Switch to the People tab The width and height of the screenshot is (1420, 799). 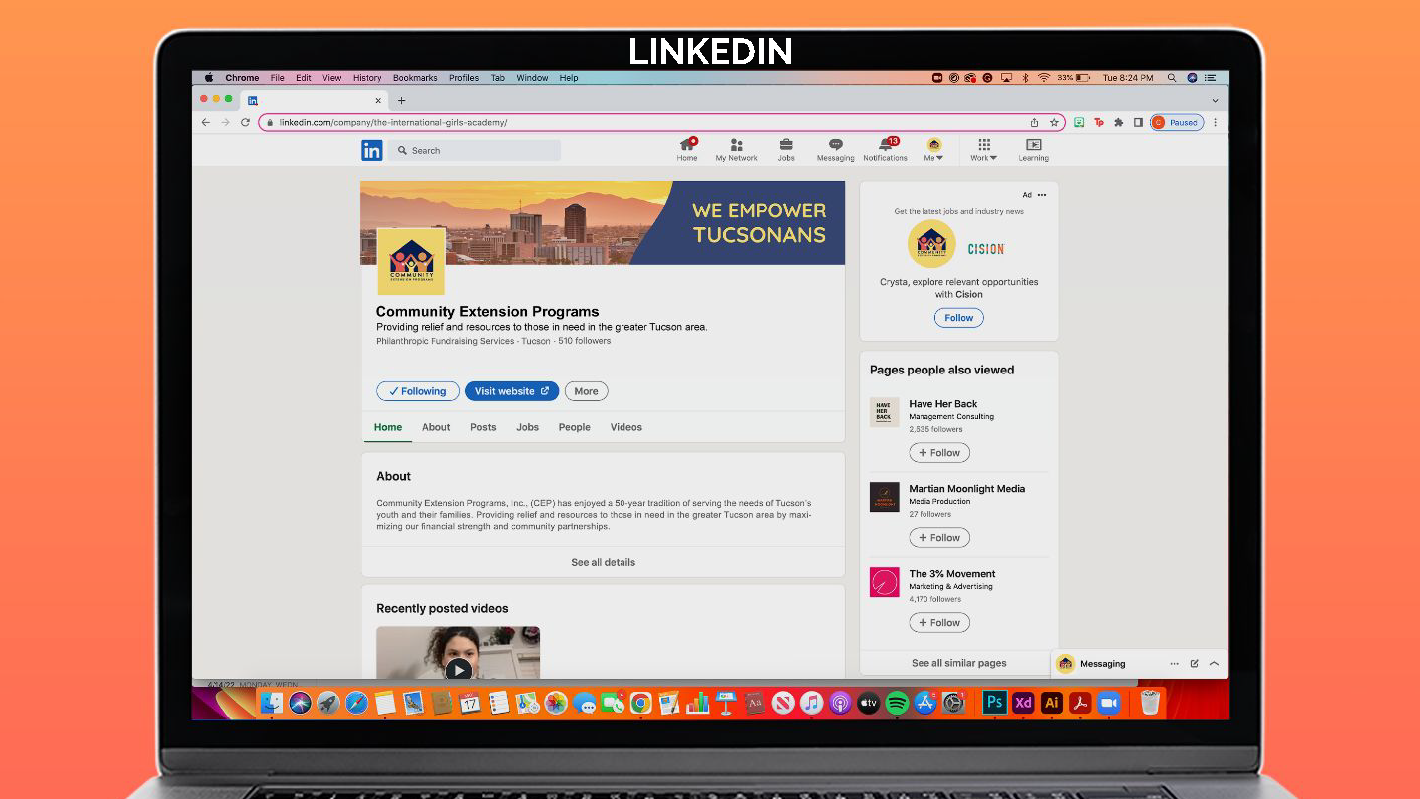574,427
